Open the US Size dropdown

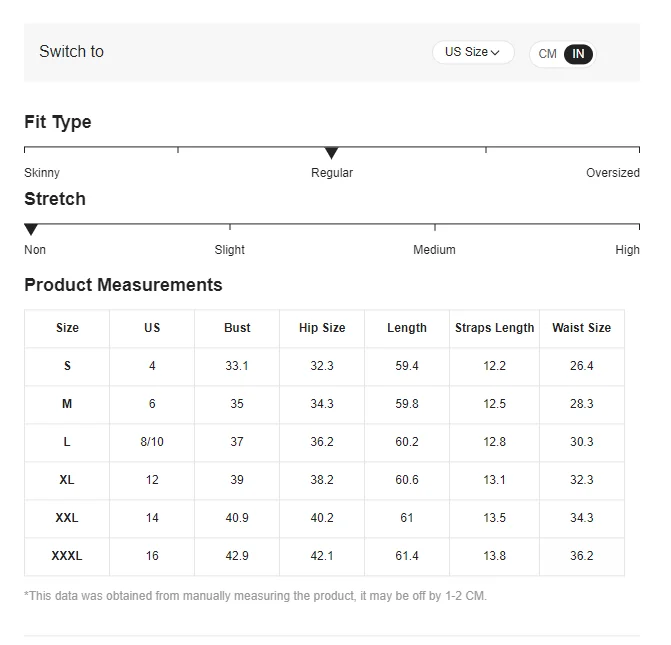pos(472,52)
